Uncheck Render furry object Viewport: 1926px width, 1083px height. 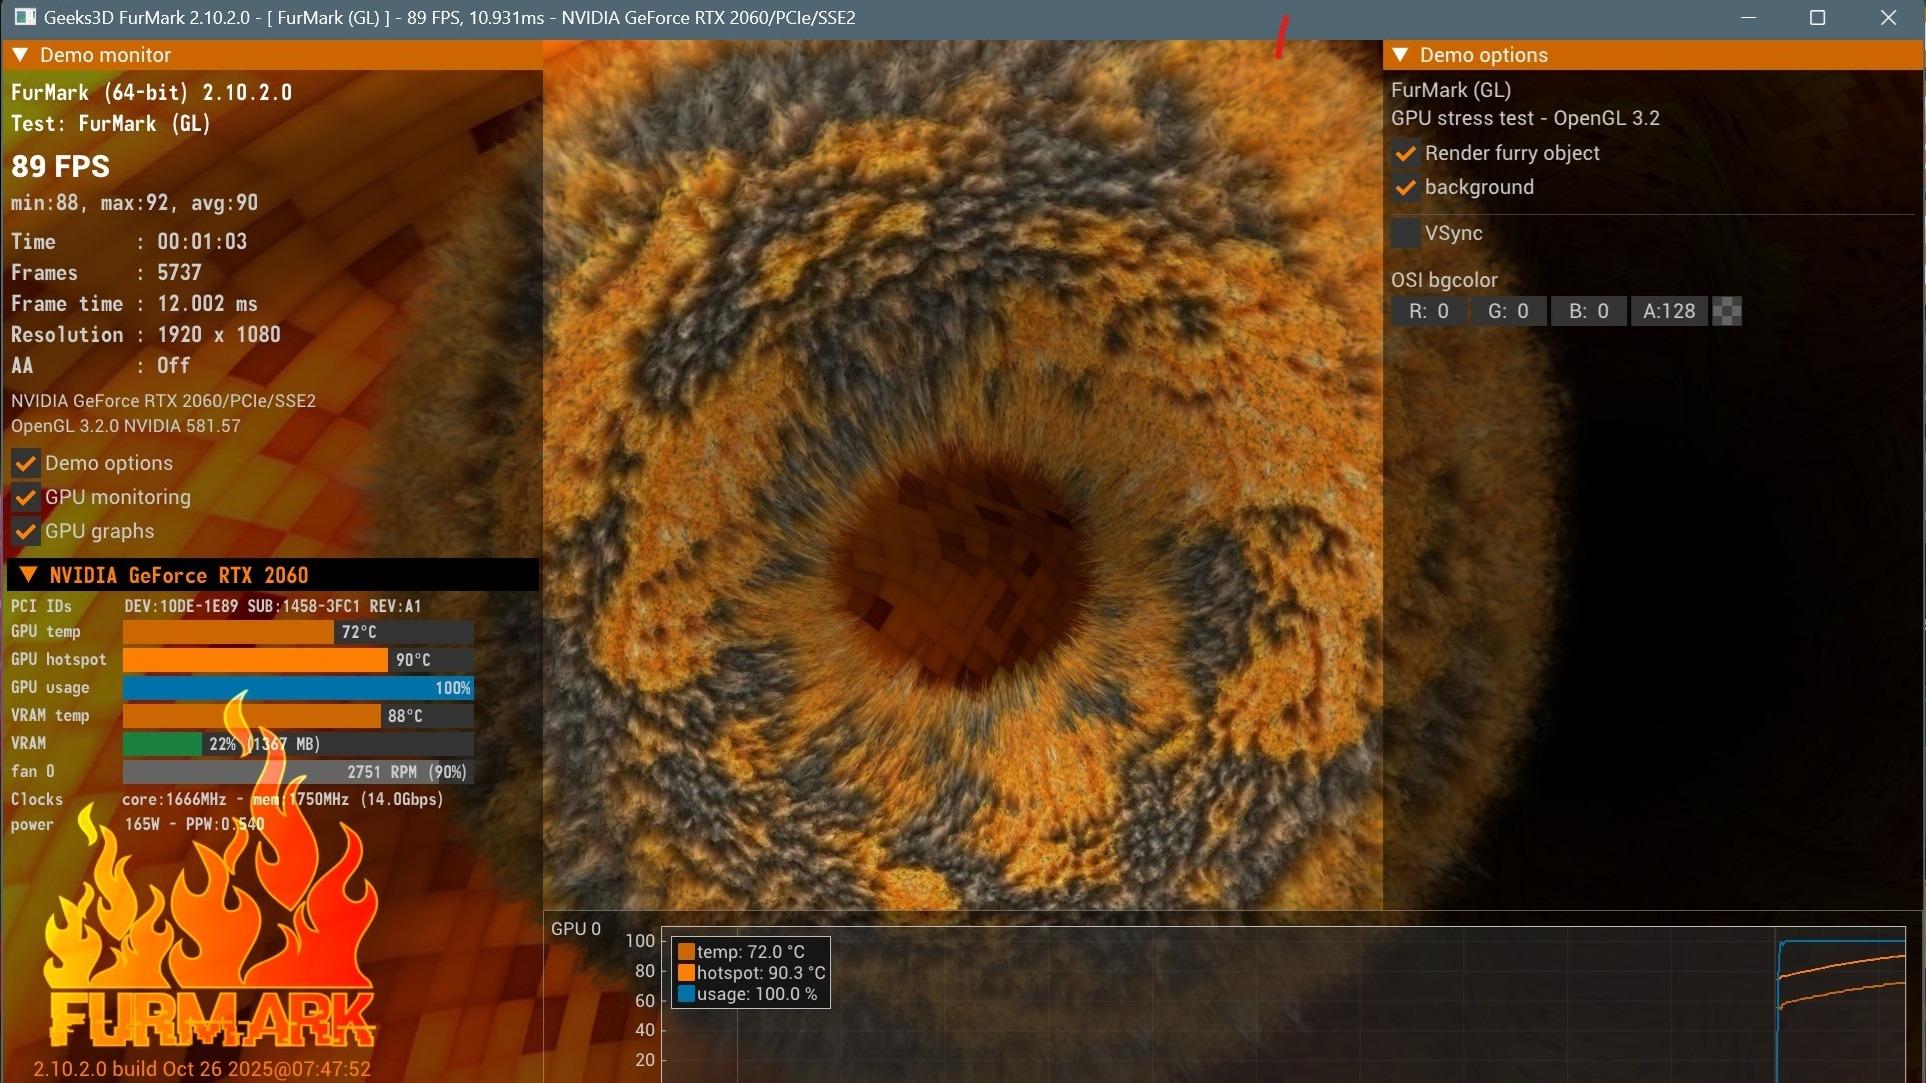tap(1405, 153)
